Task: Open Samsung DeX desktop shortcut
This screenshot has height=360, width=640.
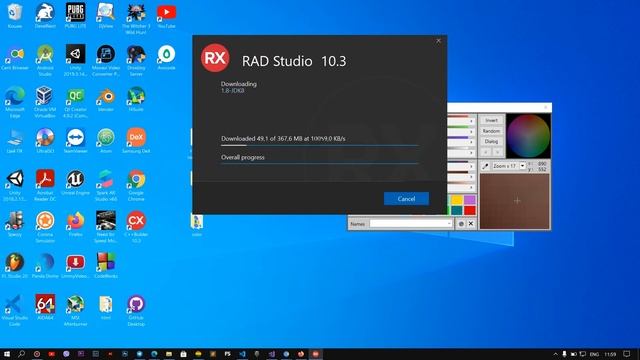Action: coord(136,141)
